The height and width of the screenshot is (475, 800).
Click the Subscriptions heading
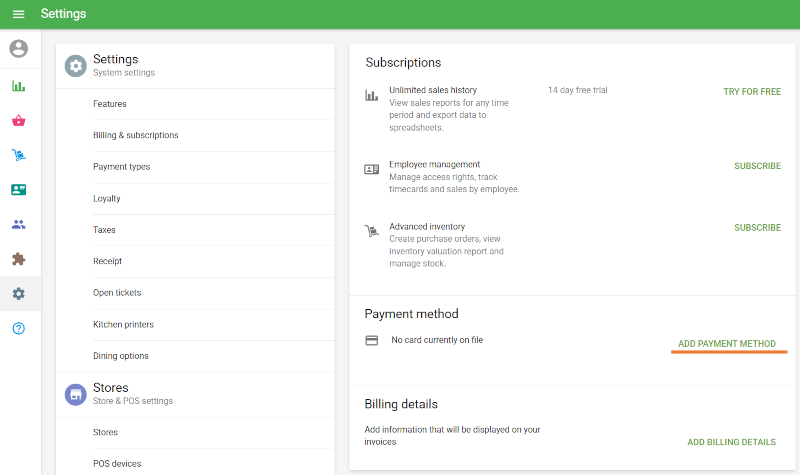(403, 63)
